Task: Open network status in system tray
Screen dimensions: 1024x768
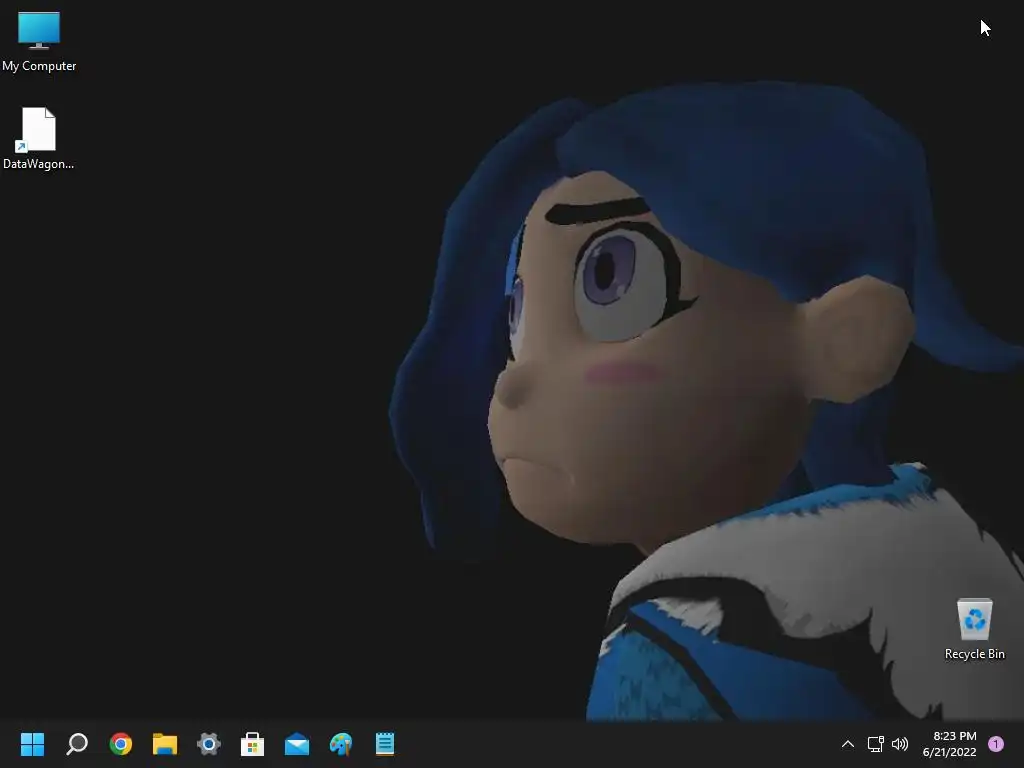Action: (875, 744)
